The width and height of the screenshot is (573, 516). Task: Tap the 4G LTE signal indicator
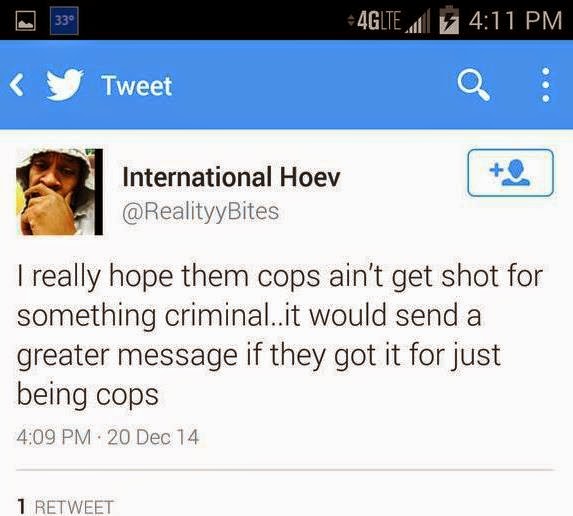click(x=375, y=20)
